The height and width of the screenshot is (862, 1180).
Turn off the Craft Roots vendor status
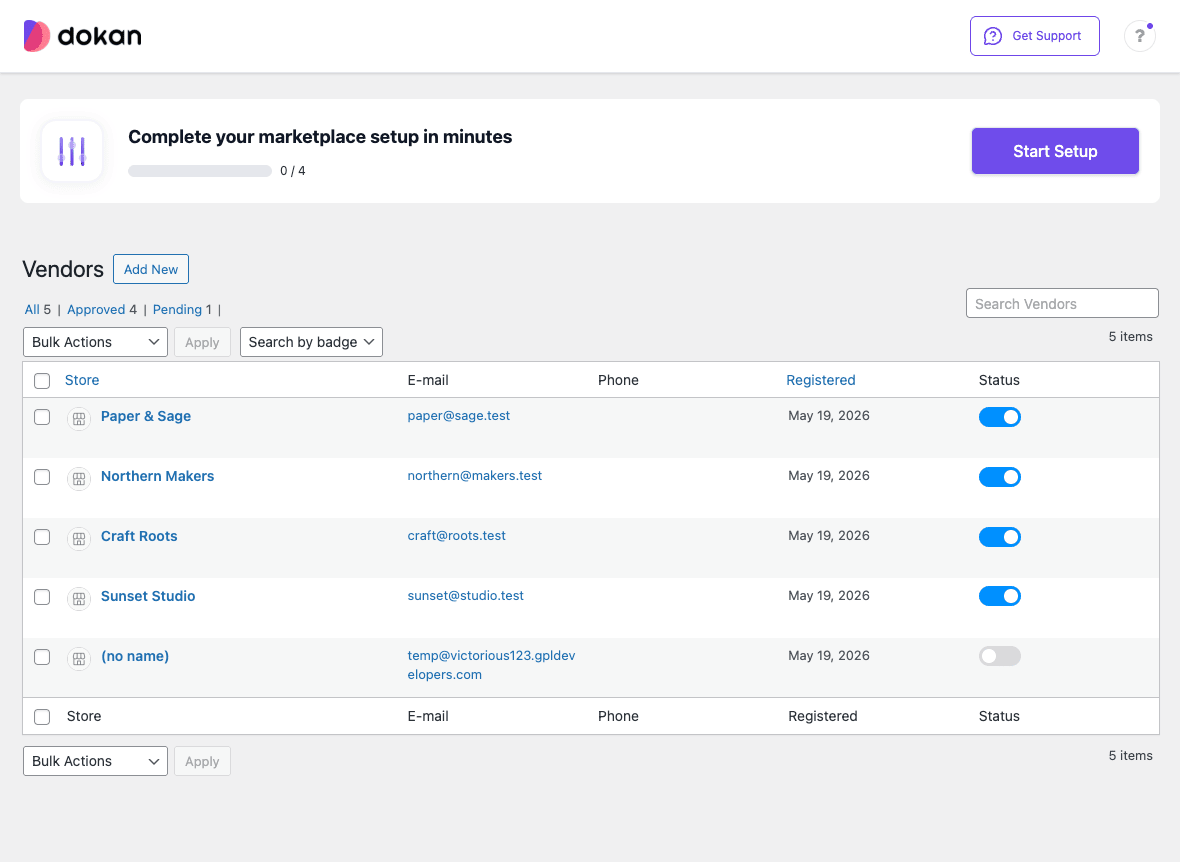point(999,537)
